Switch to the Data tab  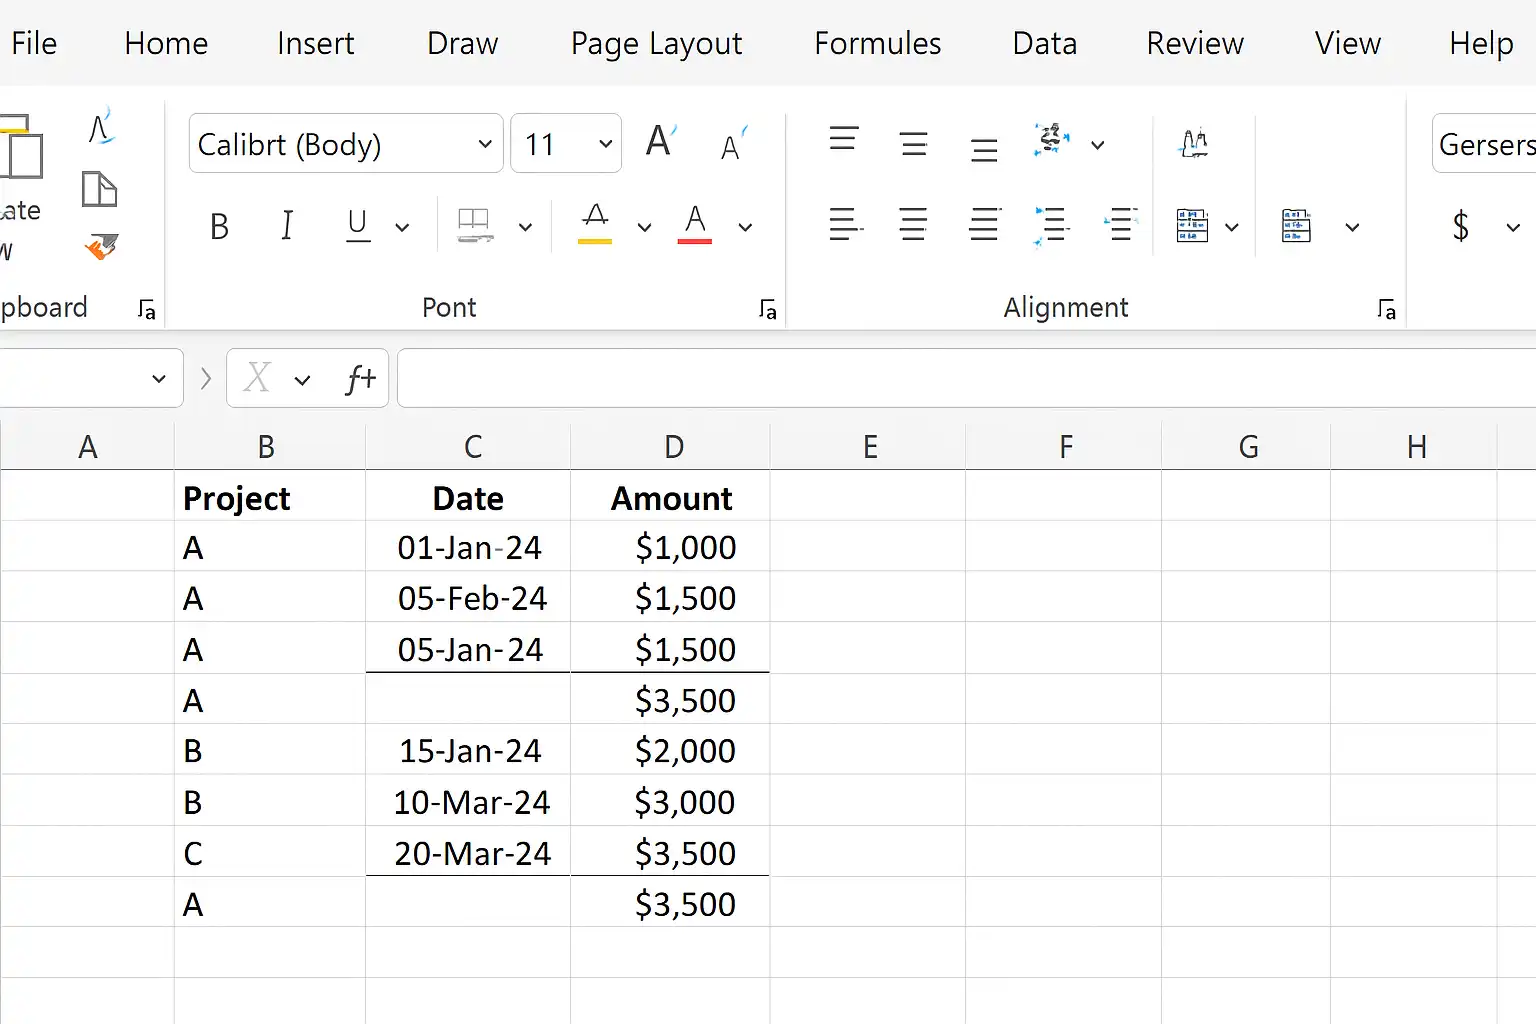pos(1044,43)
